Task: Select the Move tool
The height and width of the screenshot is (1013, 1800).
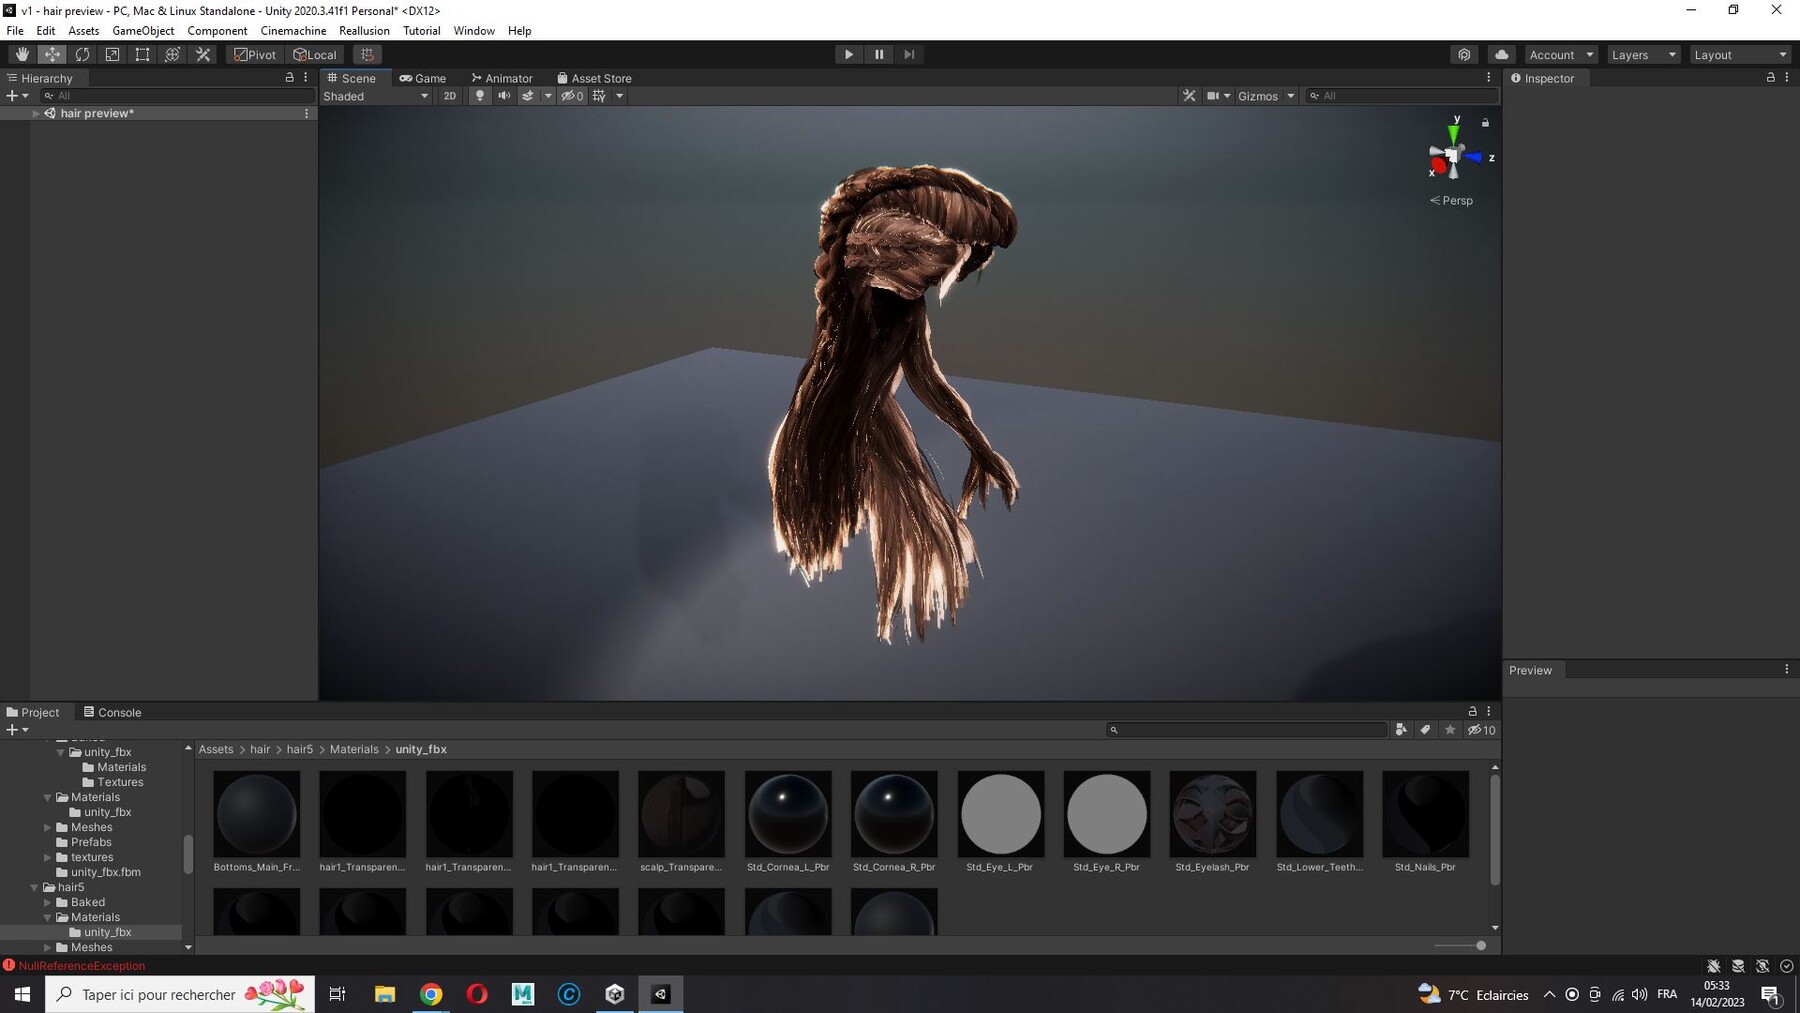Action: pos(52,54)
